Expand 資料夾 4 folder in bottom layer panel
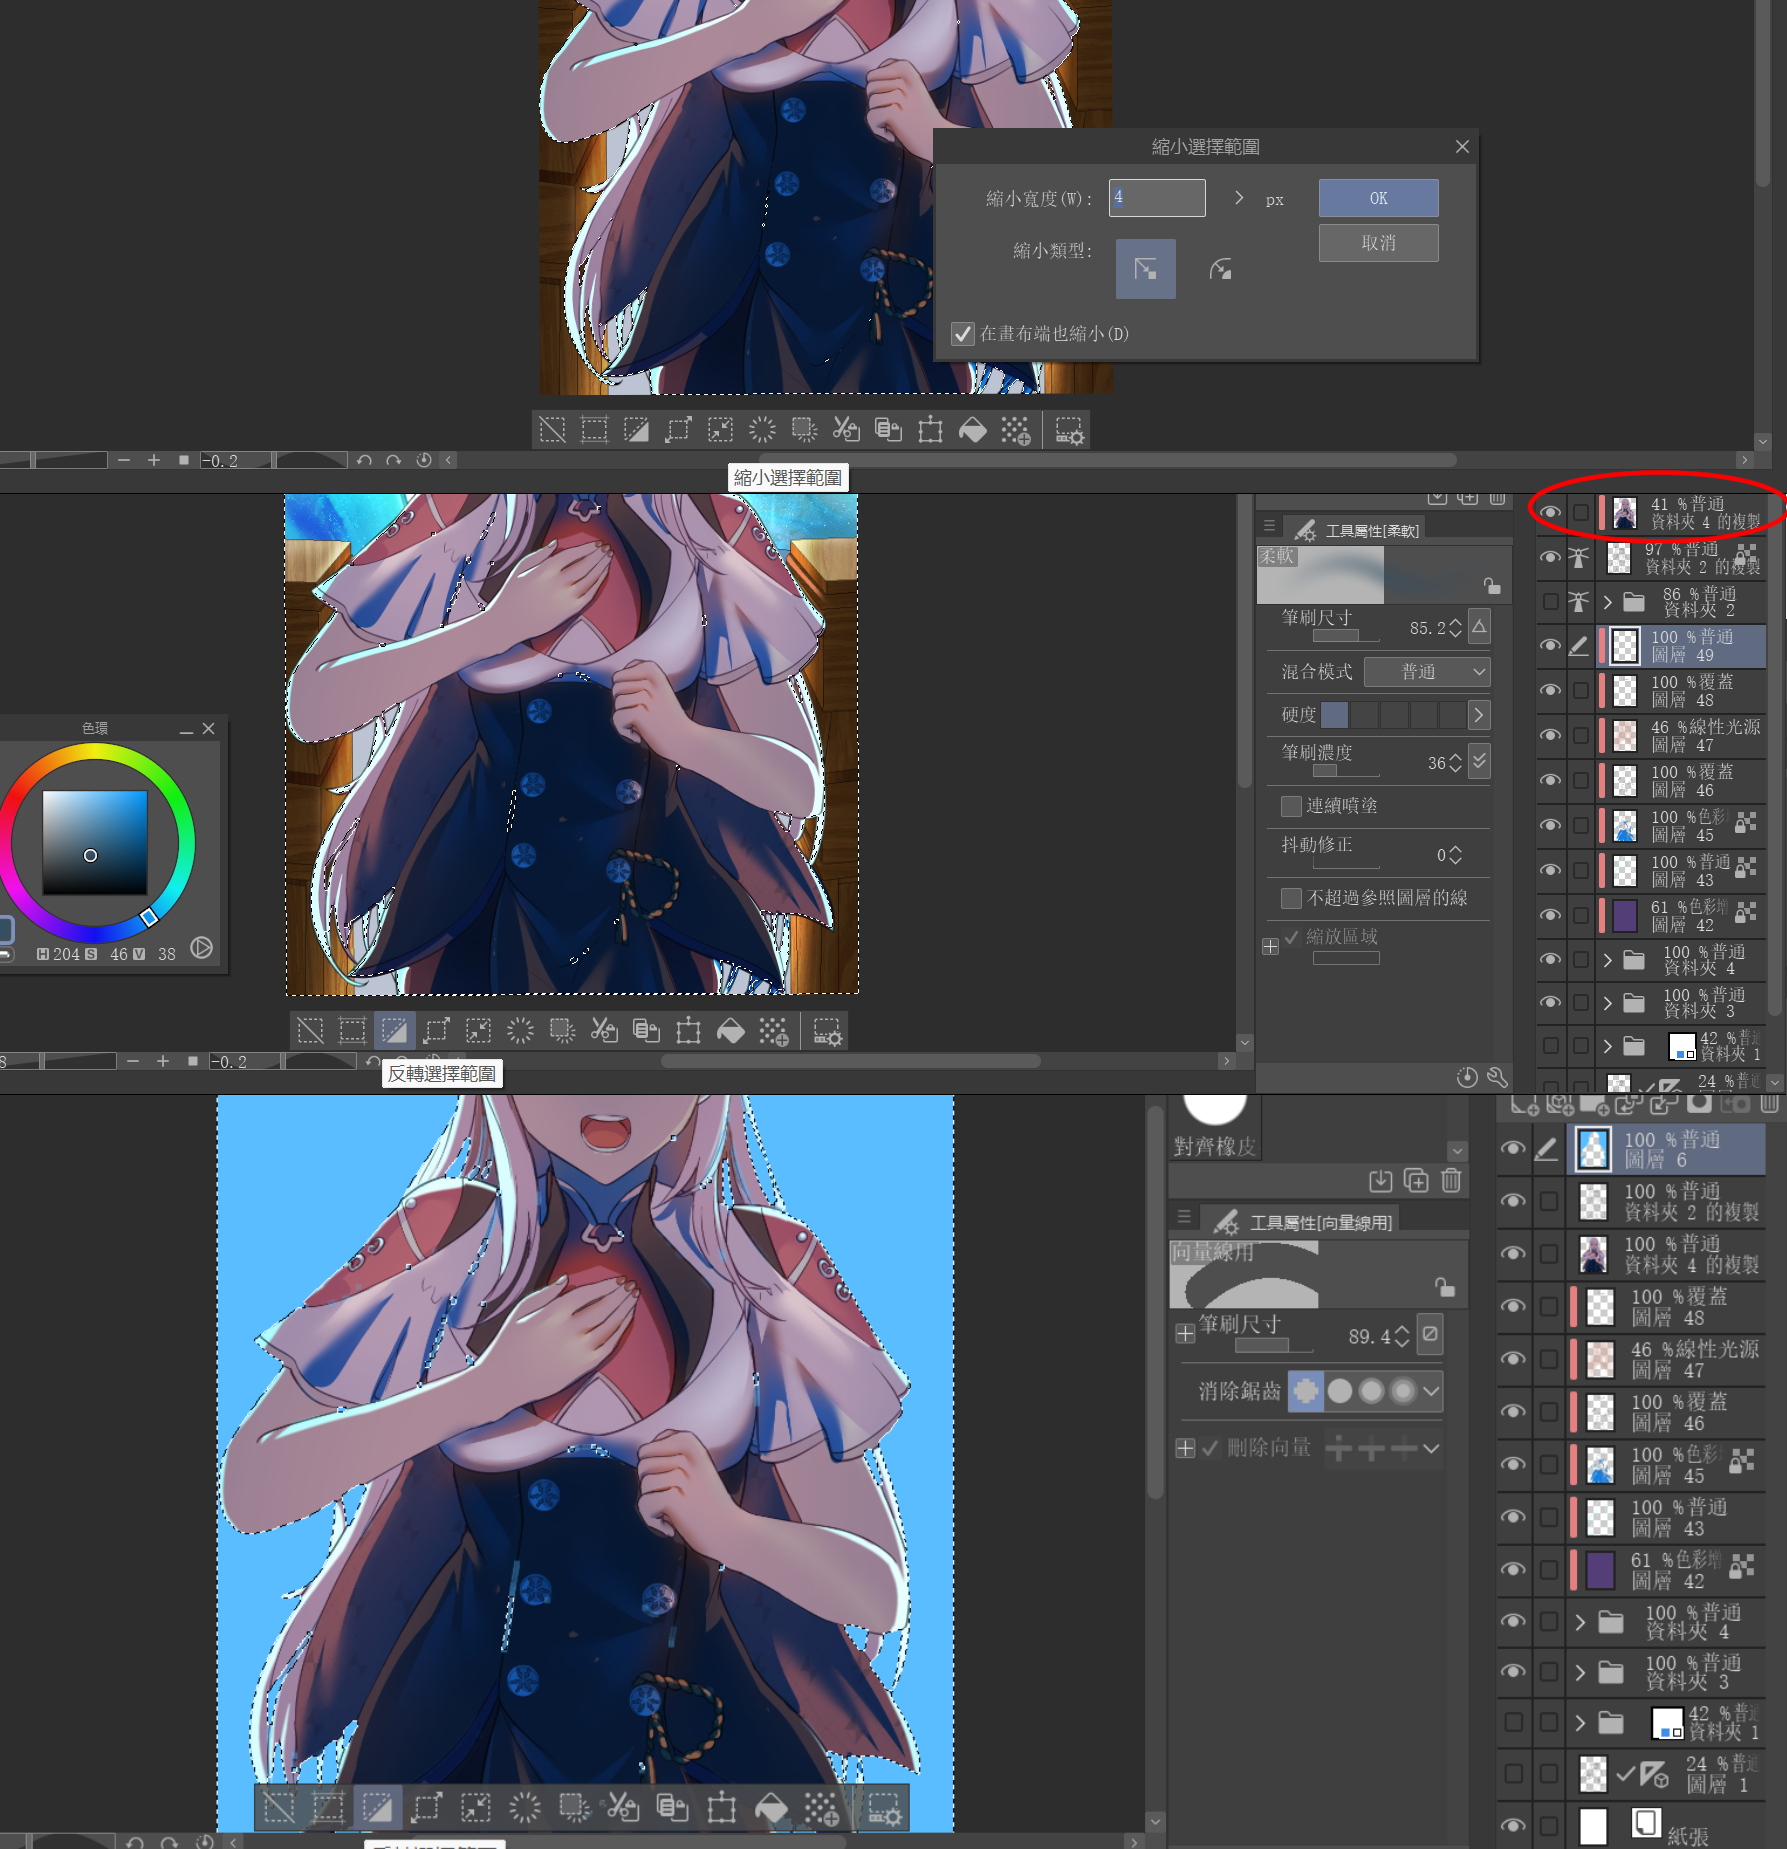 pos(1580,1621)
